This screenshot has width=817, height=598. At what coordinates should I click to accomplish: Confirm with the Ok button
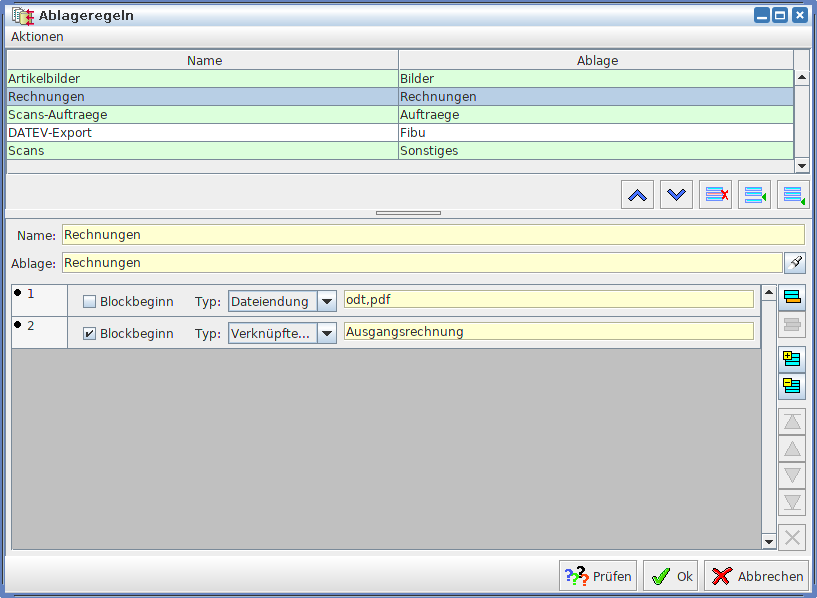click(670, 576)
